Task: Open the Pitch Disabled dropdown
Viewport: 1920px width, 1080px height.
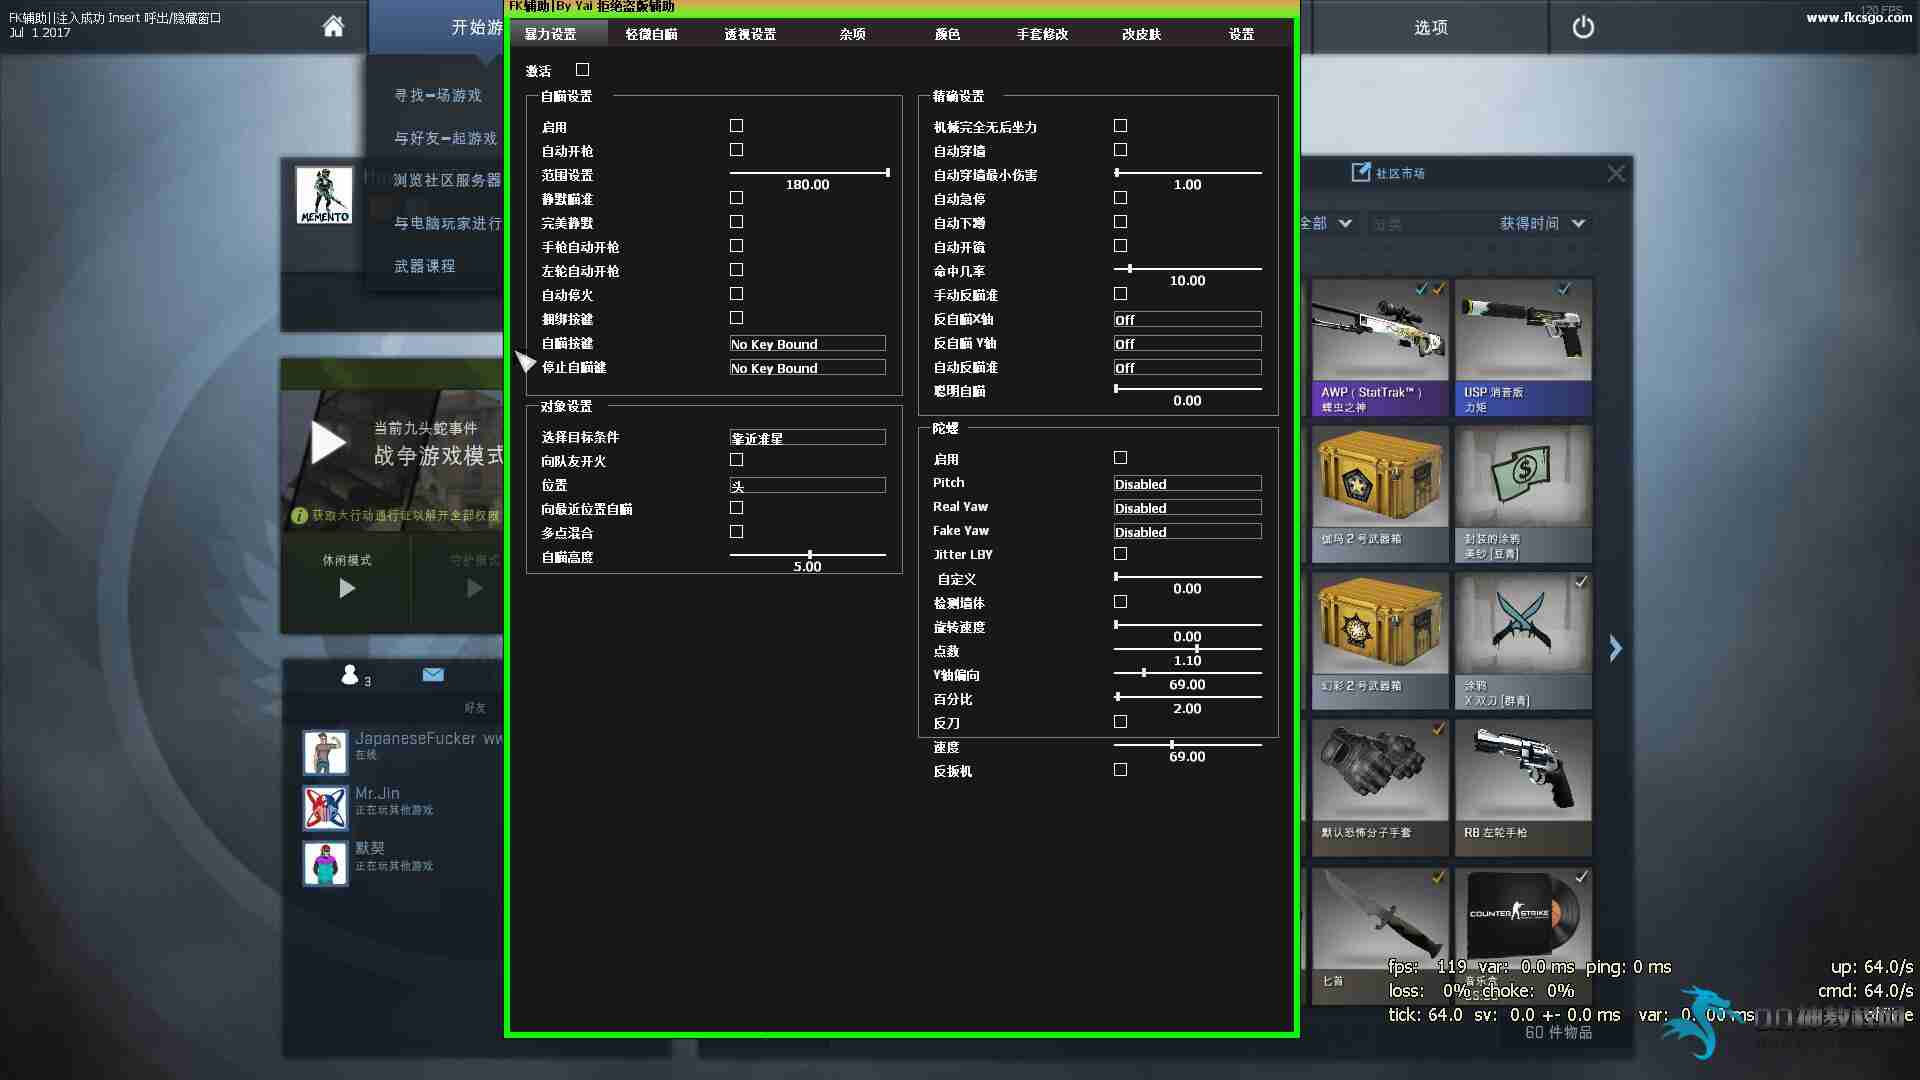Action: tap(1187, 483)
